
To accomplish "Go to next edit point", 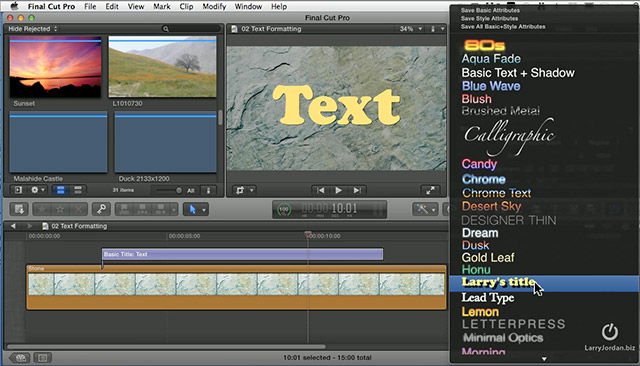I will [357, 190].
